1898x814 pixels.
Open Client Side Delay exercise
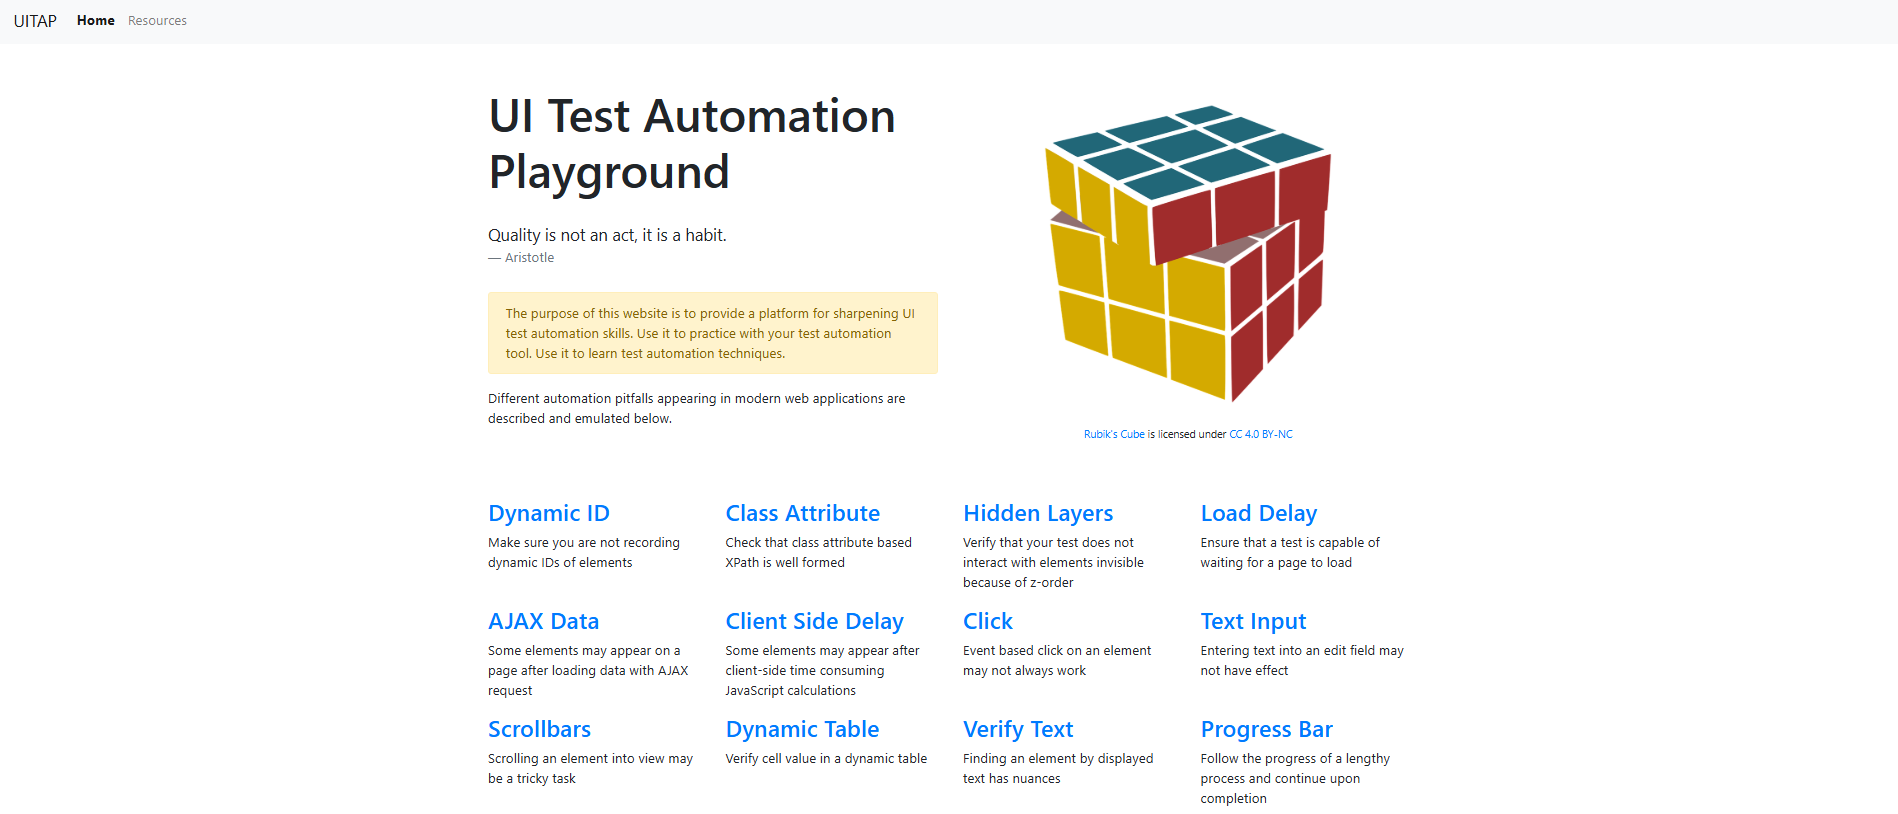click(814, 622)
